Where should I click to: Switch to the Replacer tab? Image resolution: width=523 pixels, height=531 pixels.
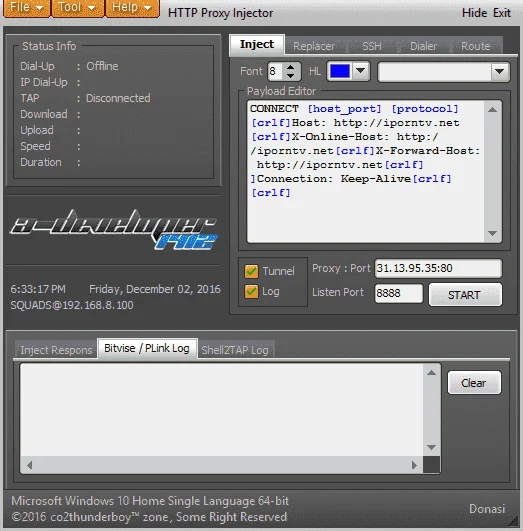coord(314,46)
